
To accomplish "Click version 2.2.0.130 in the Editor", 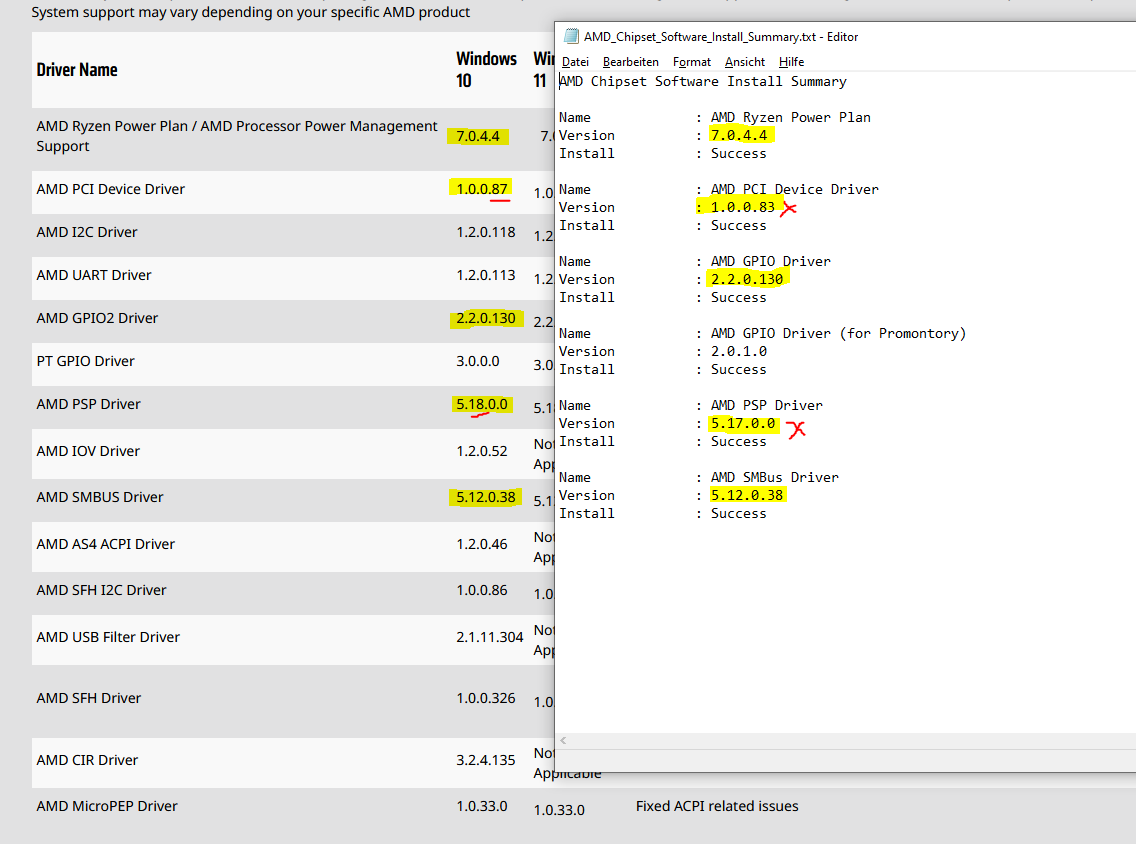I will pos(747,279).
